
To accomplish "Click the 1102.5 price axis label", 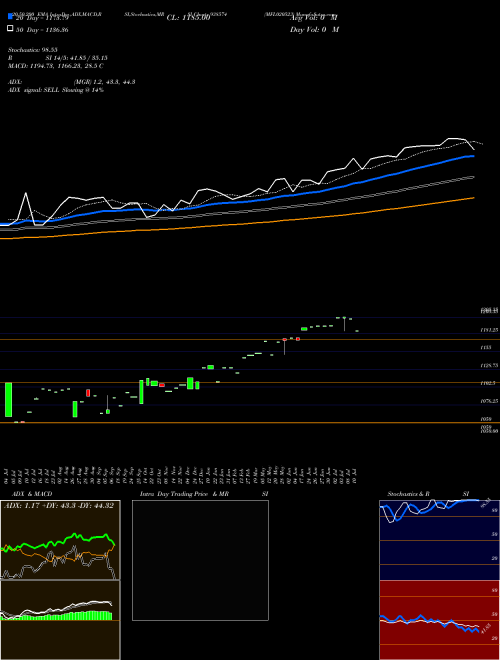I will click(x=488, y=383).
